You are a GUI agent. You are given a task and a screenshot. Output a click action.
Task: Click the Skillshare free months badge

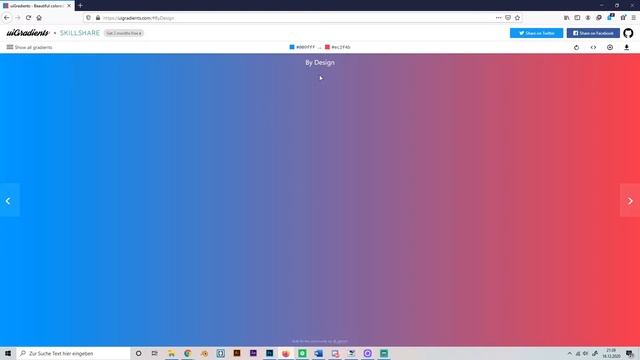(124, 33)
